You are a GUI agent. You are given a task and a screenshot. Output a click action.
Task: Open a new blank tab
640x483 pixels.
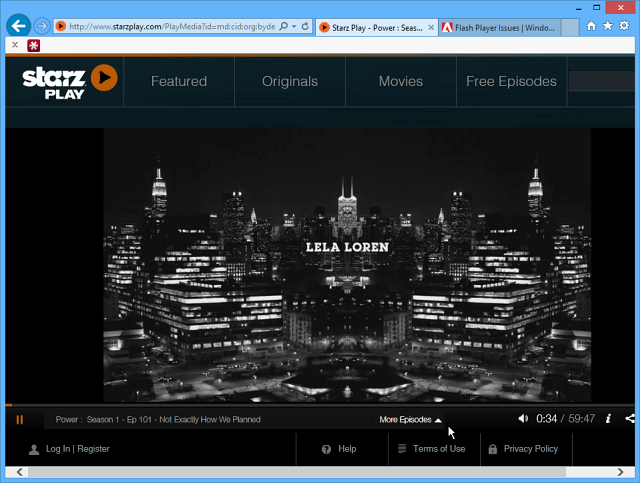tap(570, 28)
